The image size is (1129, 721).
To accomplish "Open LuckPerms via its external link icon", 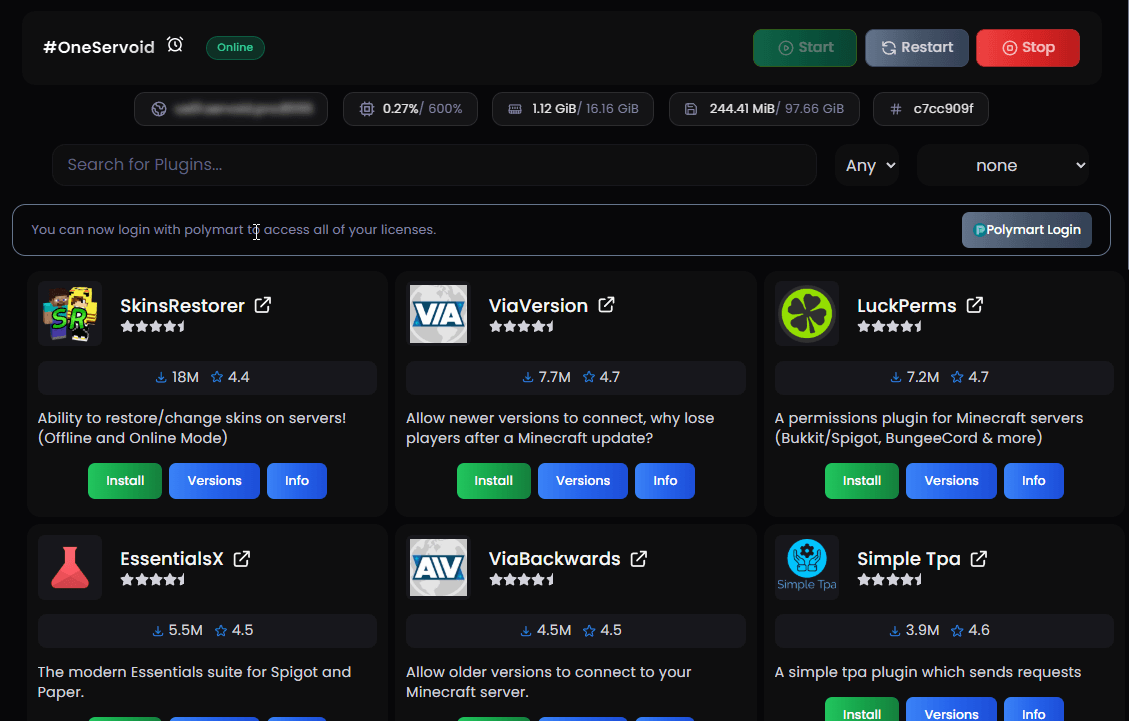I will tap(975, 304).
